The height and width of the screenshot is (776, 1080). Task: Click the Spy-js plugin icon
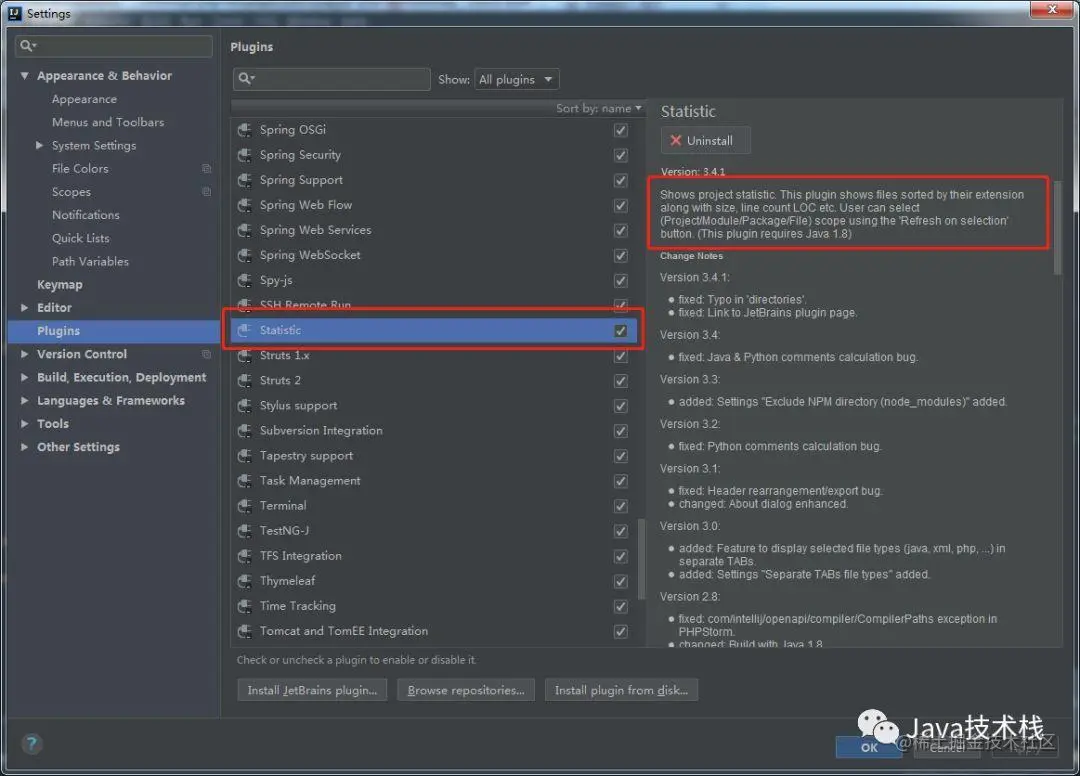(244, 280)
